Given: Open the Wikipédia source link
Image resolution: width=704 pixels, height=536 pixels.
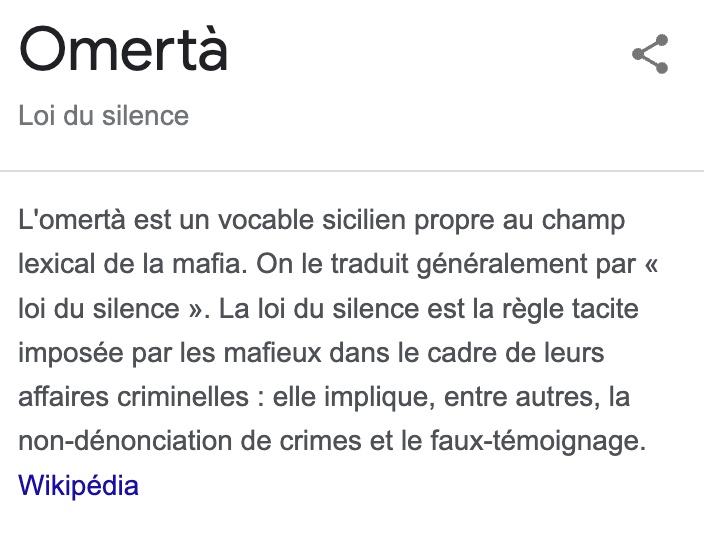Looking at the screenshot, I should tap(78, 485).
